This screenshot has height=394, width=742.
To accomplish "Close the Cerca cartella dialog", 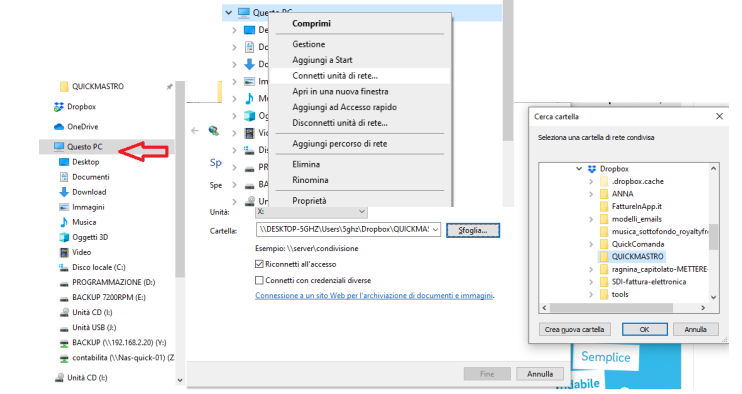I will [719, 116].
